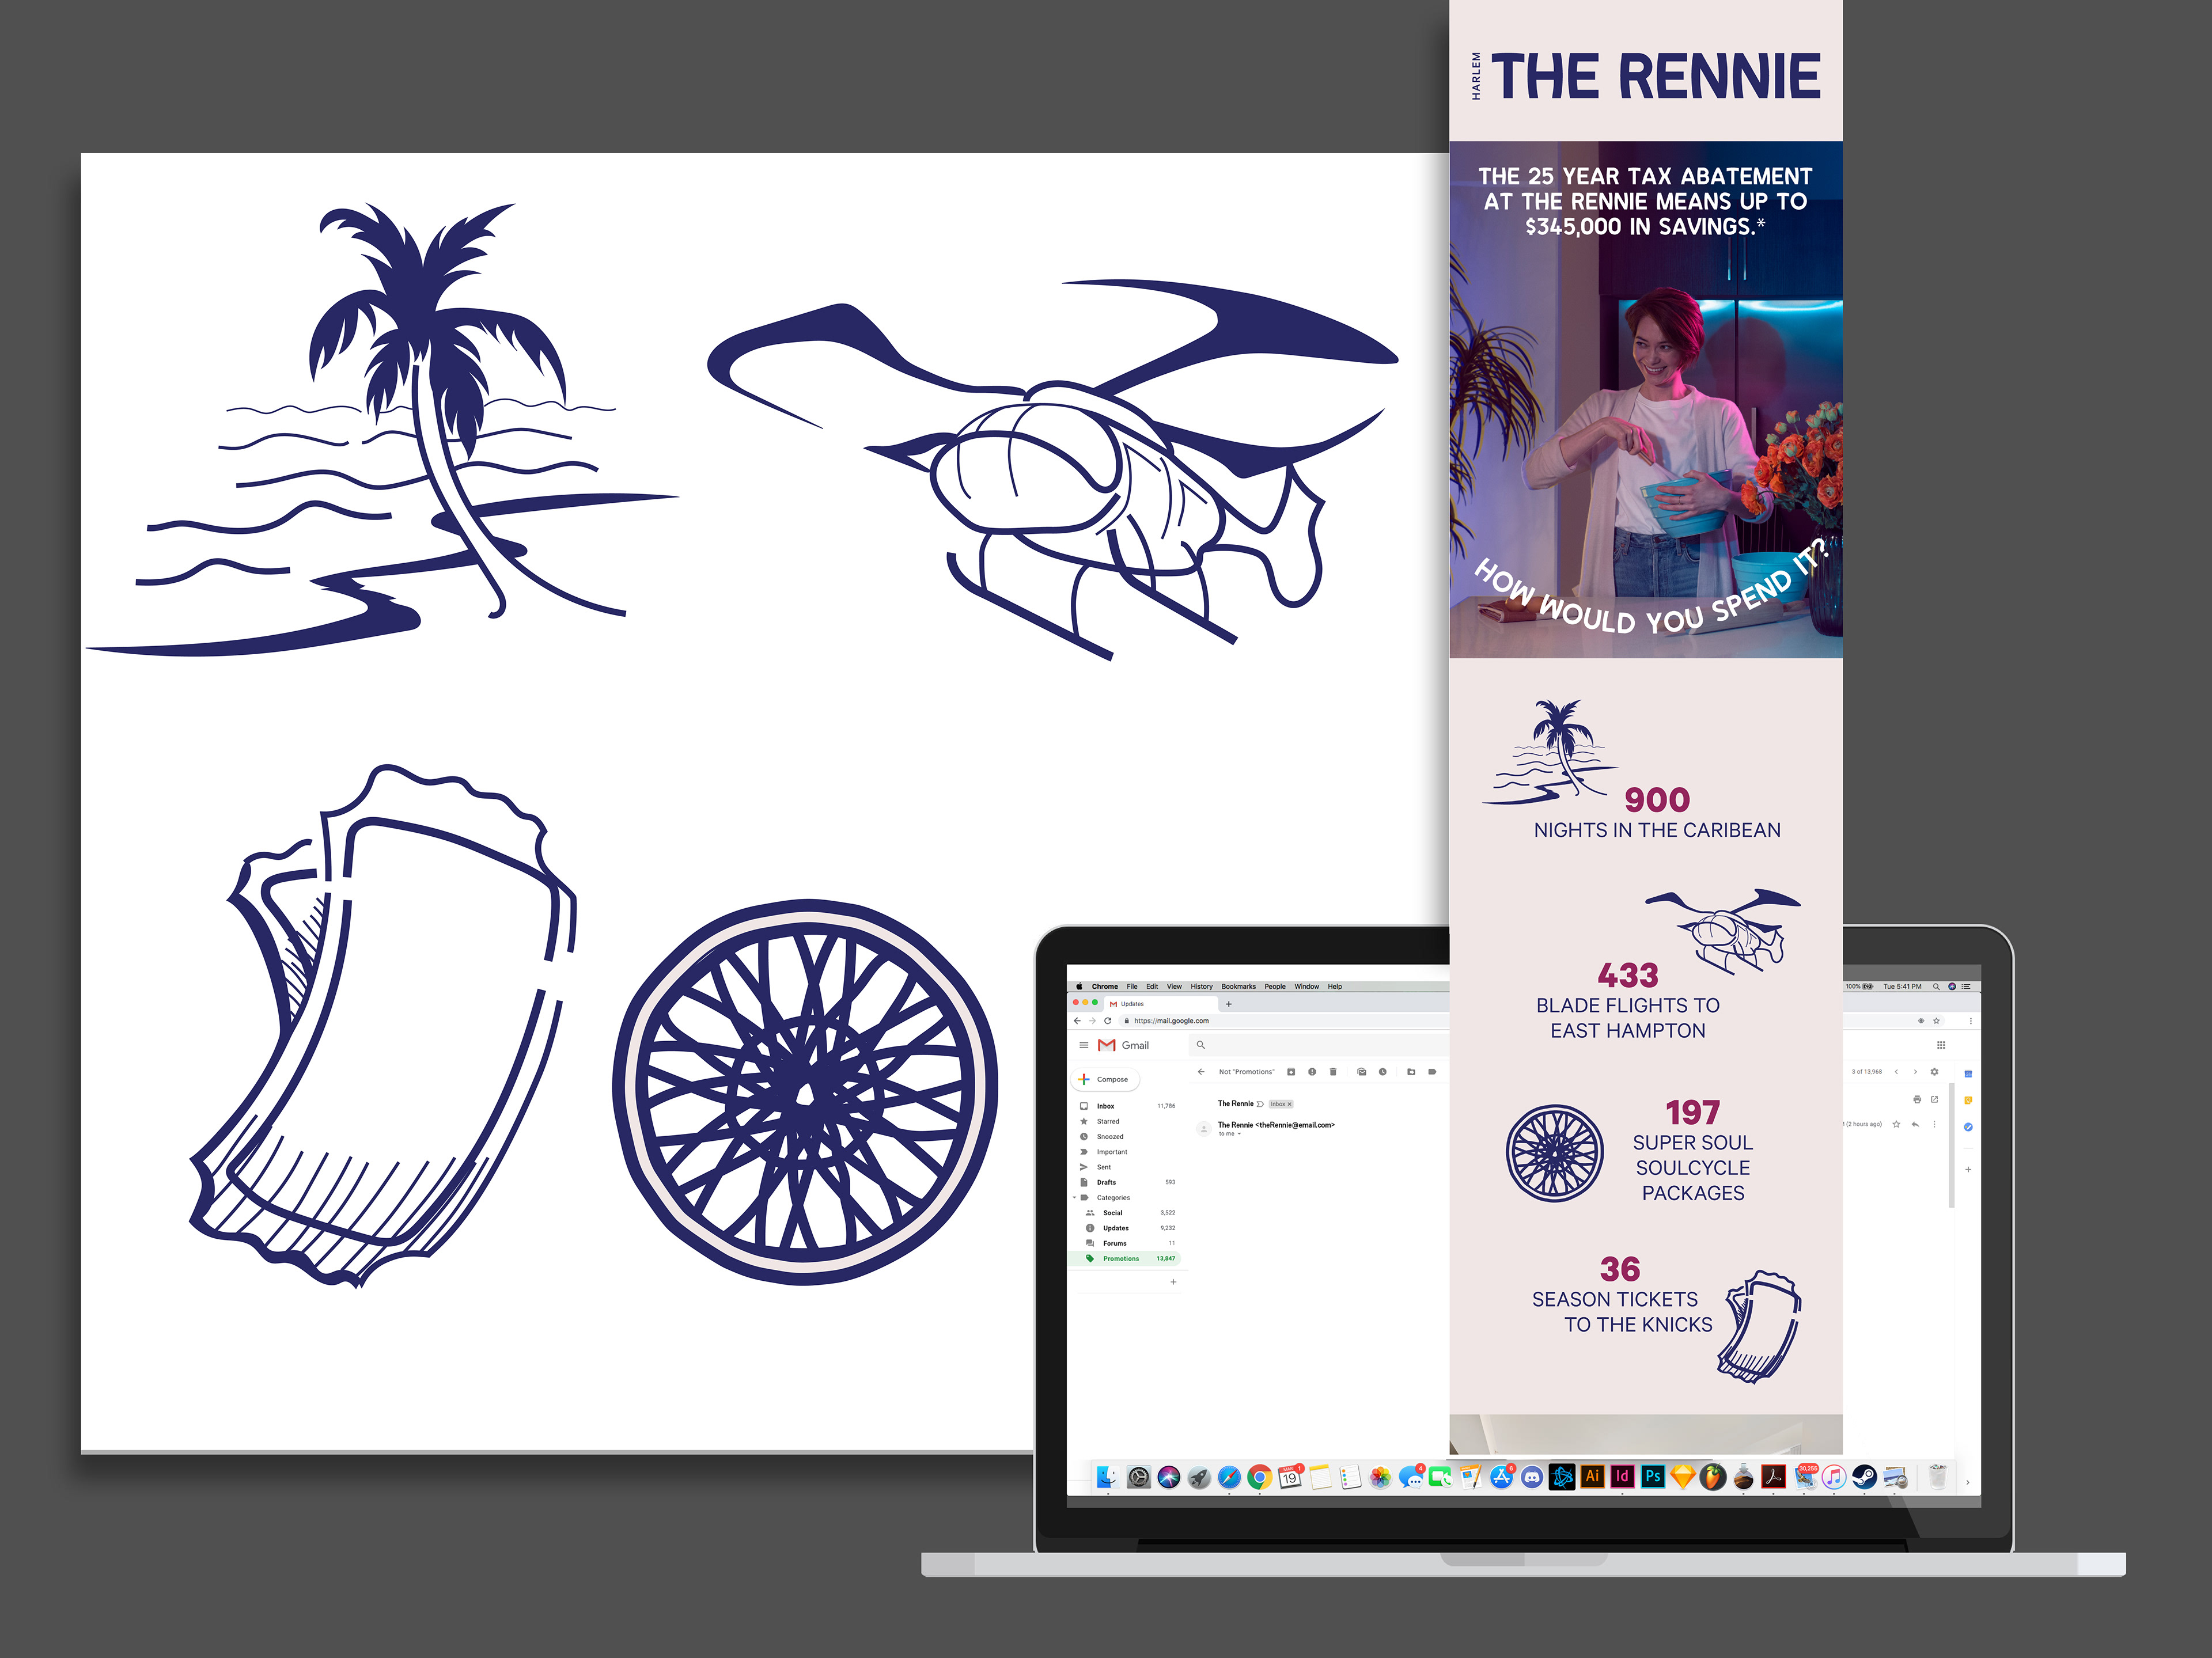Open the History menu
The image size is (2212, 1658).
pos(1201,986)
